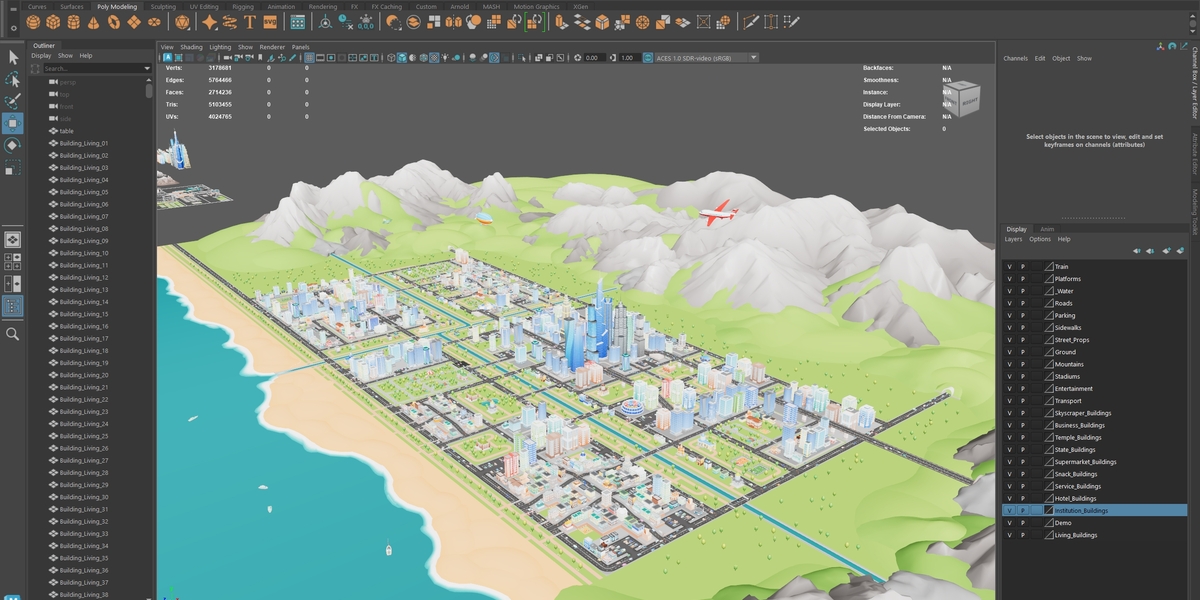Click the SVG import shelf icon
1200x600 pixels.
coord(270,21)
